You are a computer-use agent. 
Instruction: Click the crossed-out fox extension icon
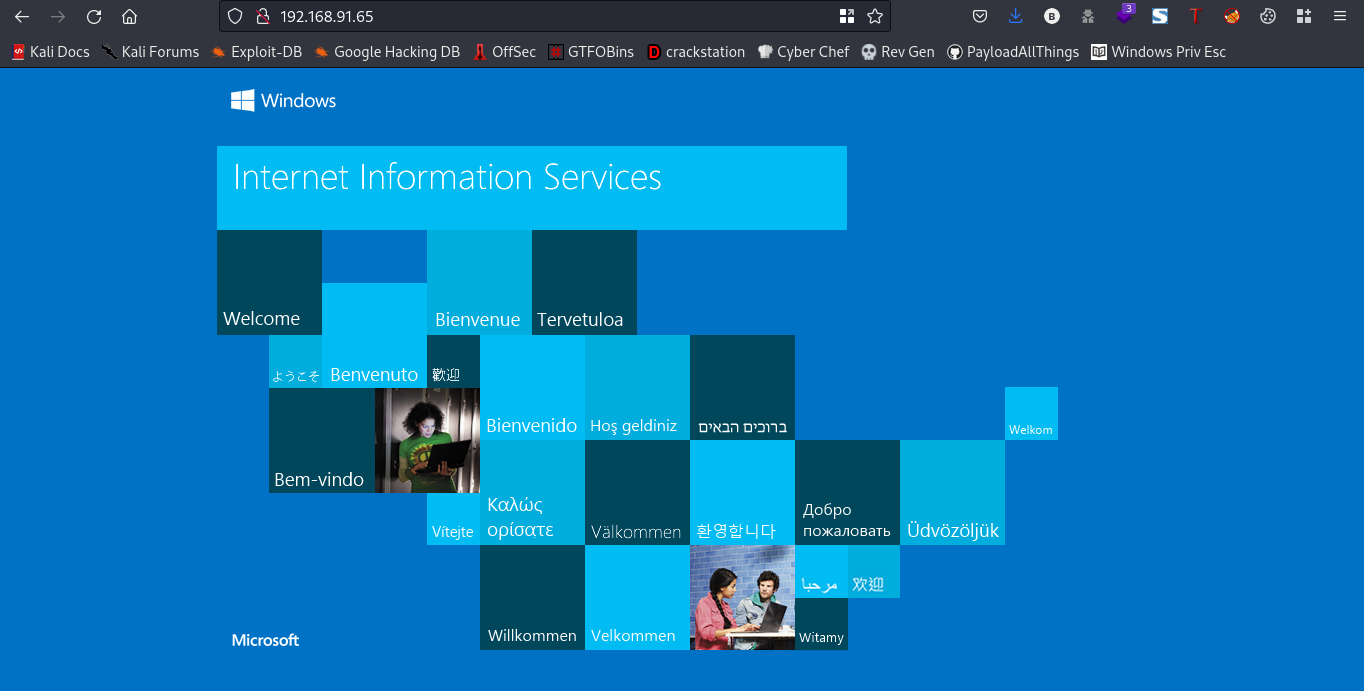1232,16
